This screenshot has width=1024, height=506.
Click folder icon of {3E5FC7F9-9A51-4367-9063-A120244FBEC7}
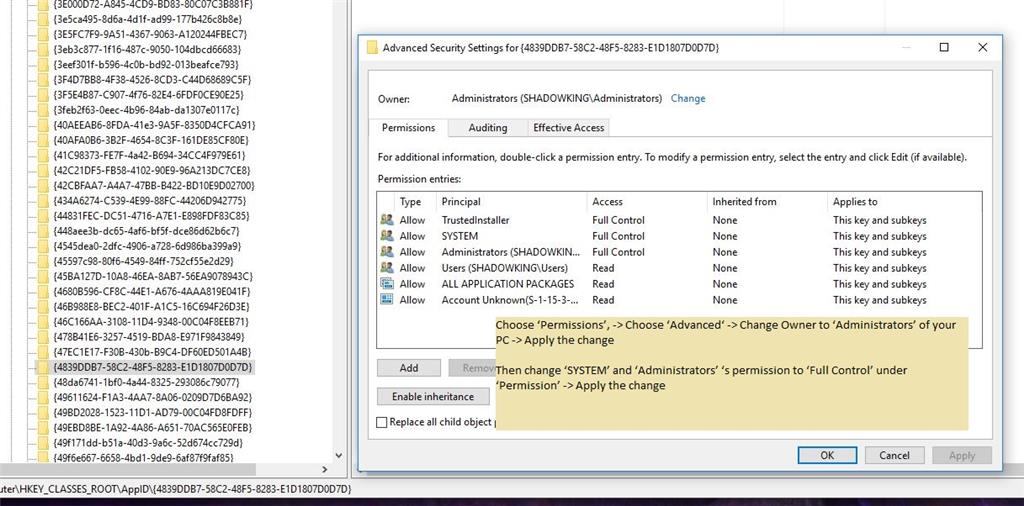(44, 34)
